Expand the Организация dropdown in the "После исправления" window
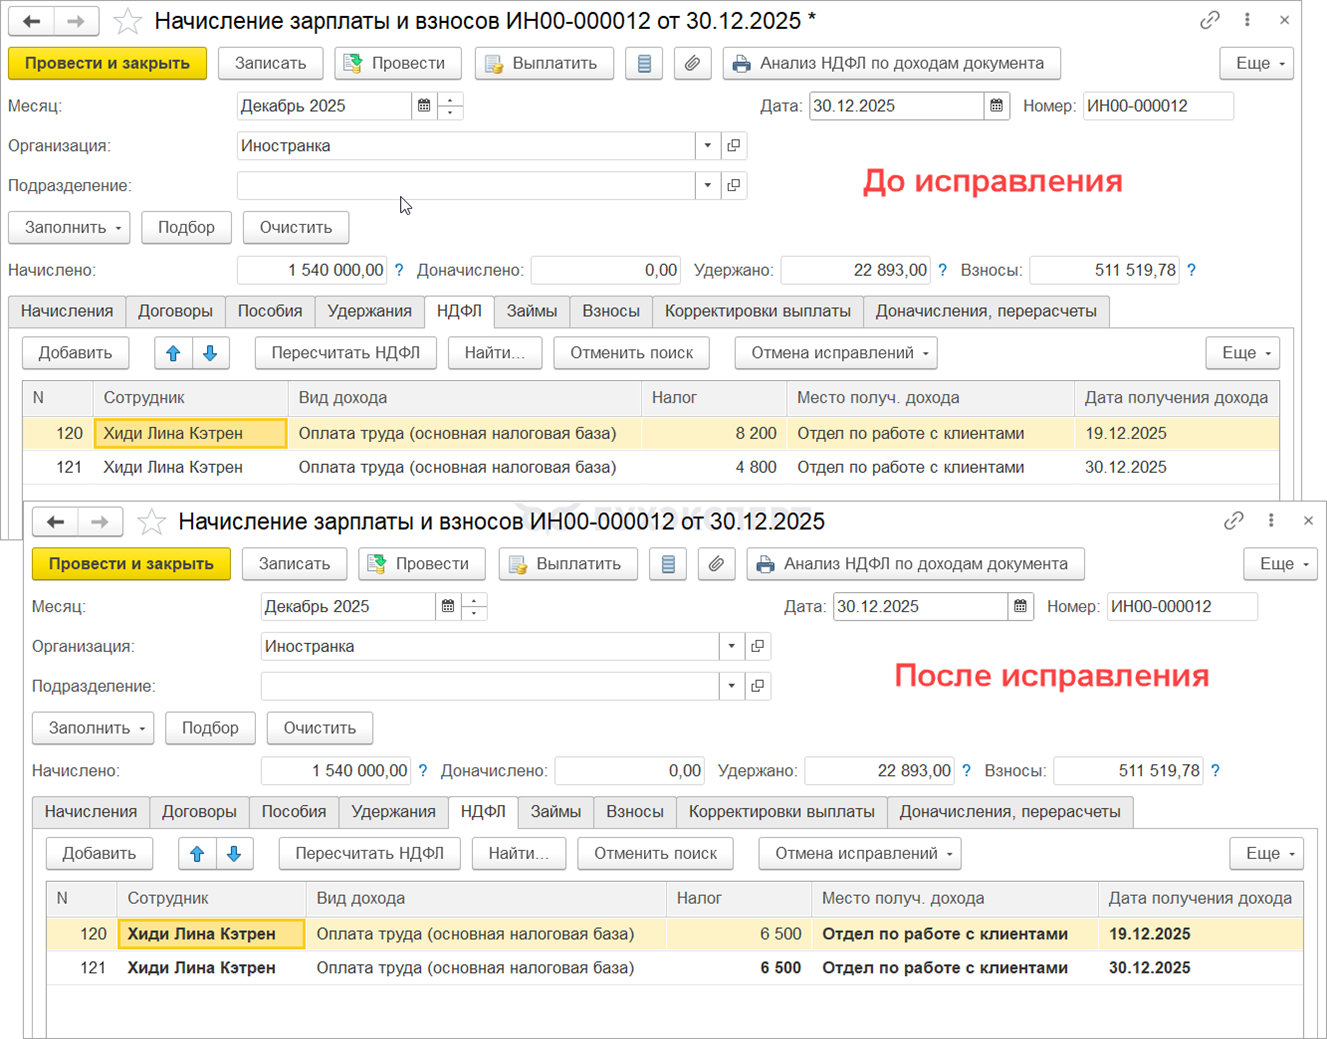This screenshot has height=1039, width=1327. (x=731, y=647)
